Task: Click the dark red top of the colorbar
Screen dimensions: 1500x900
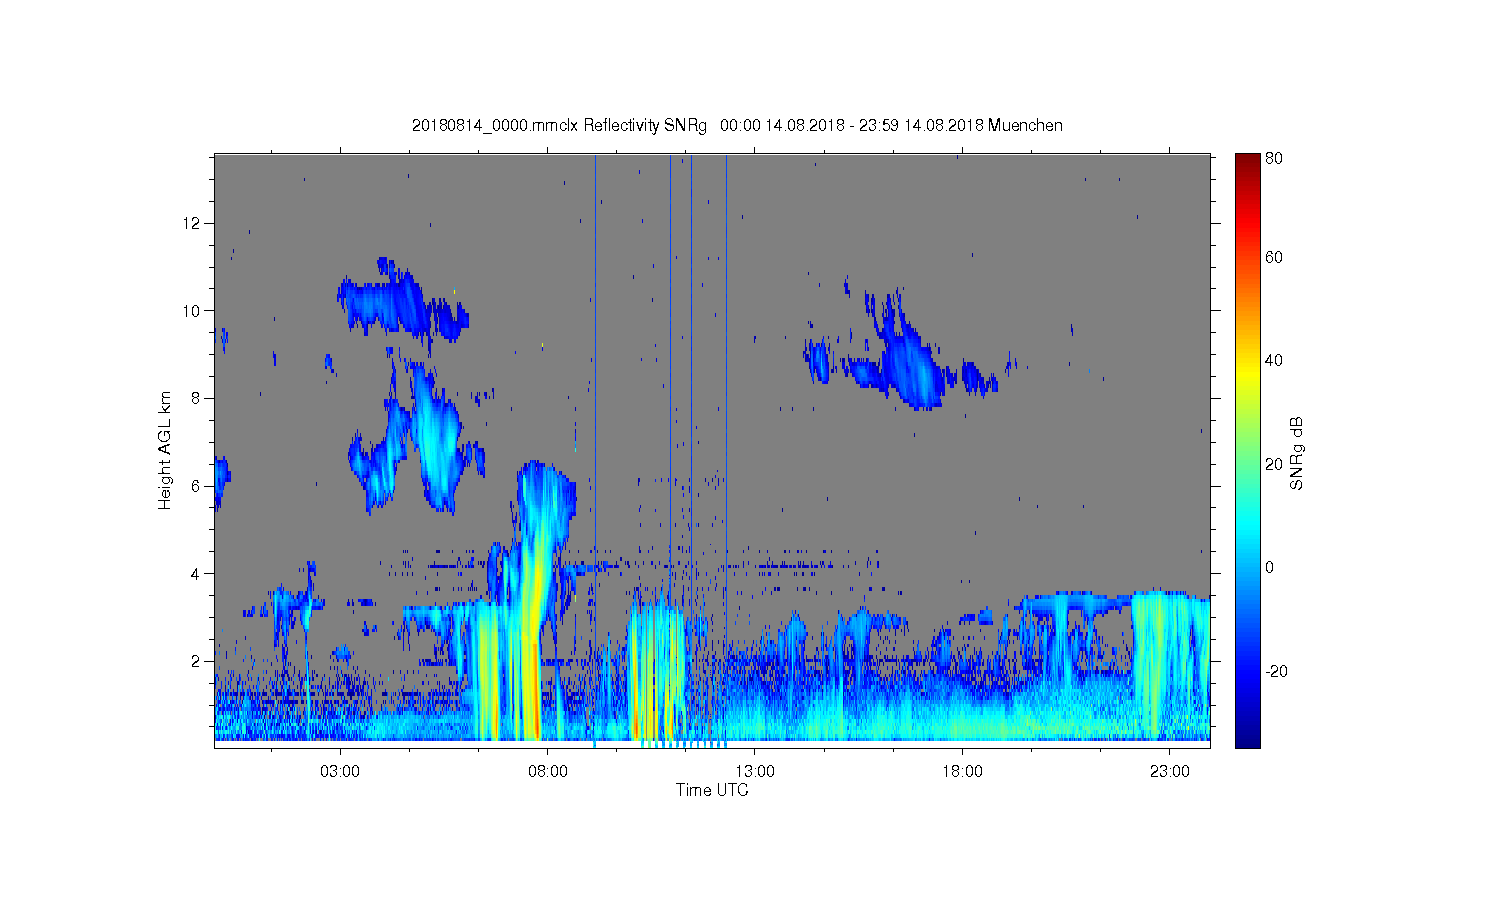Action: point(1248,162)
